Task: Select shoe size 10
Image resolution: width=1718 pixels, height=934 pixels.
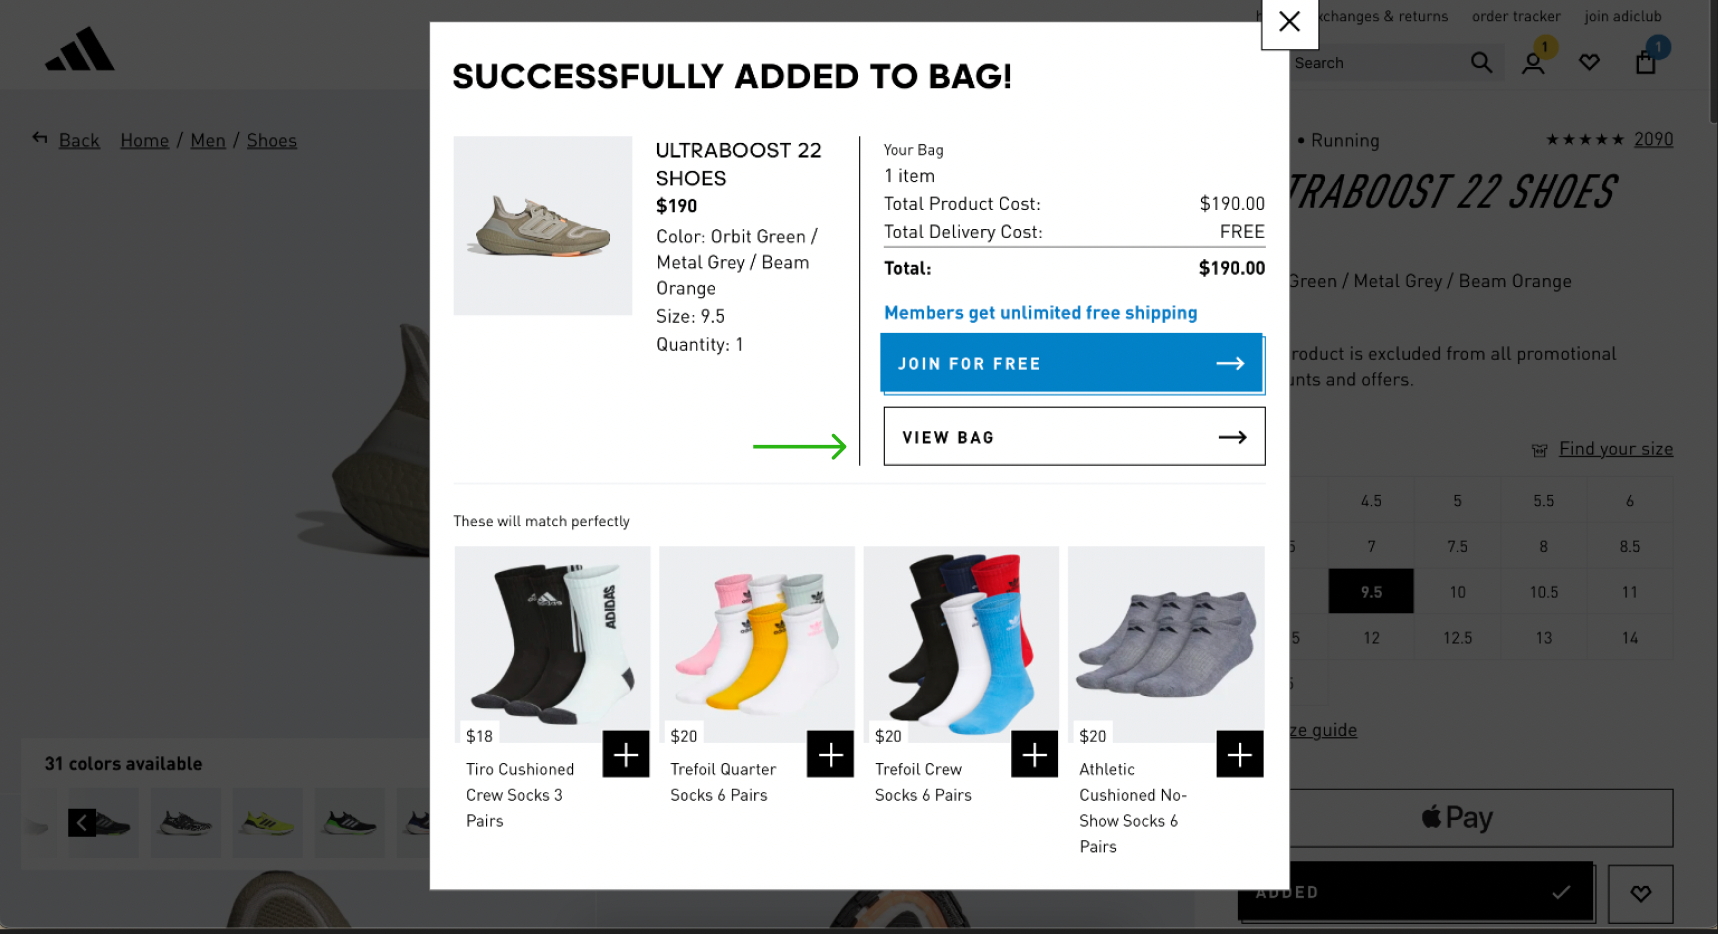Action: (x=1457, y=592)
